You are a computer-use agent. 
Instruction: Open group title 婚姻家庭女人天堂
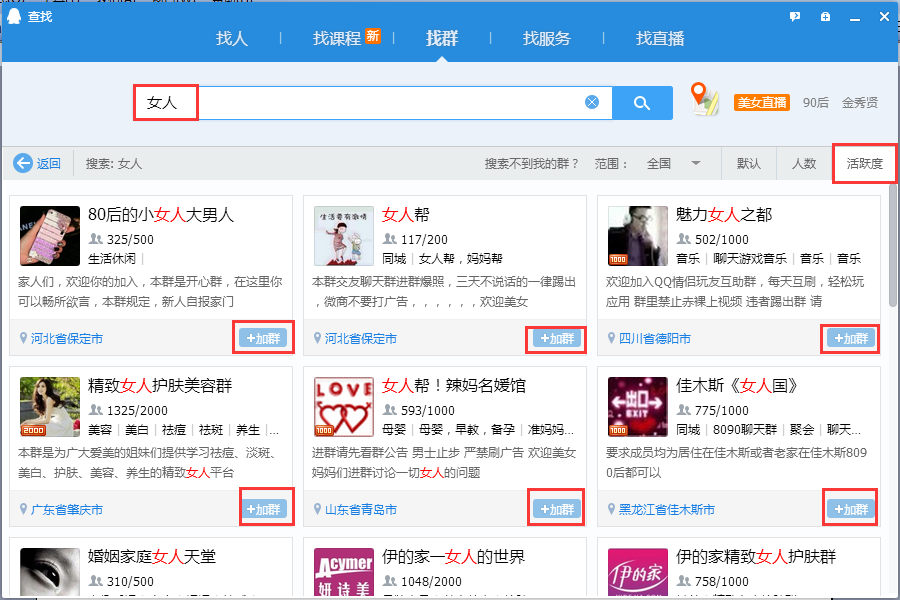point(152,557)
